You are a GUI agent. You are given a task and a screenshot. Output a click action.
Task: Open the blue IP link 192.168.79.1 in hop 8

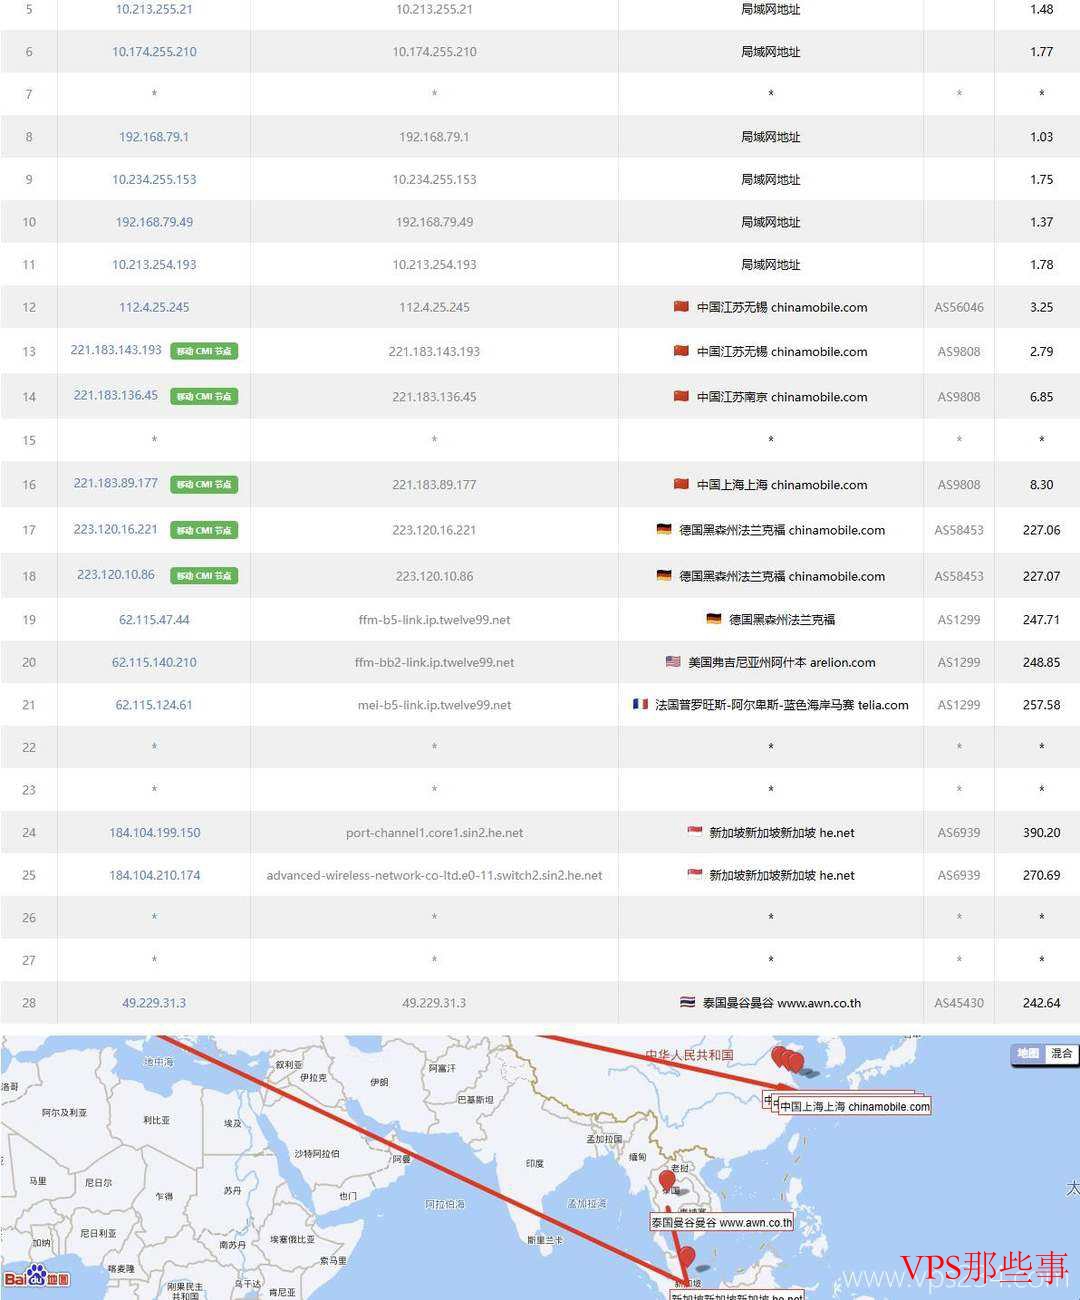click(154, 136)
